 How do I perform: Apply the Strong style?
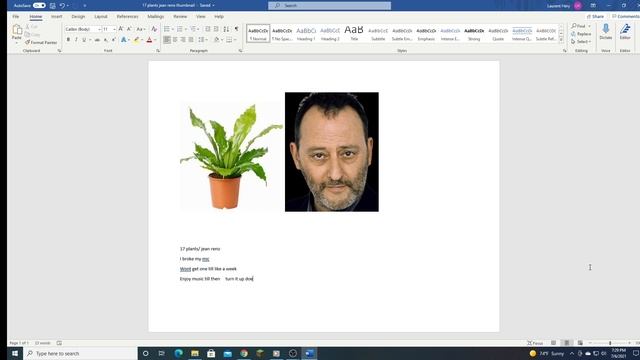(x=474, y=33)
